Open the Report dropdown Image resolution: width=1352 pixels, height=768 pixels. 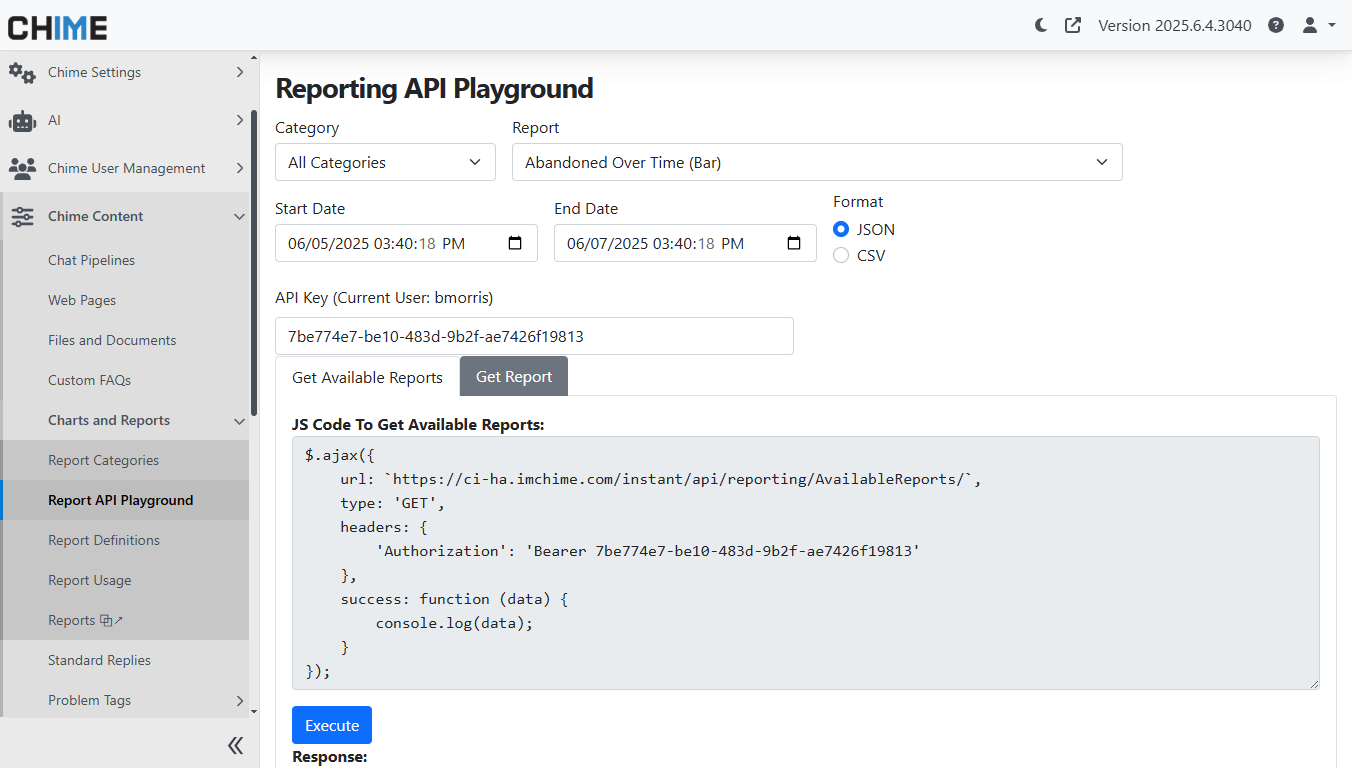tap(817, 162)
